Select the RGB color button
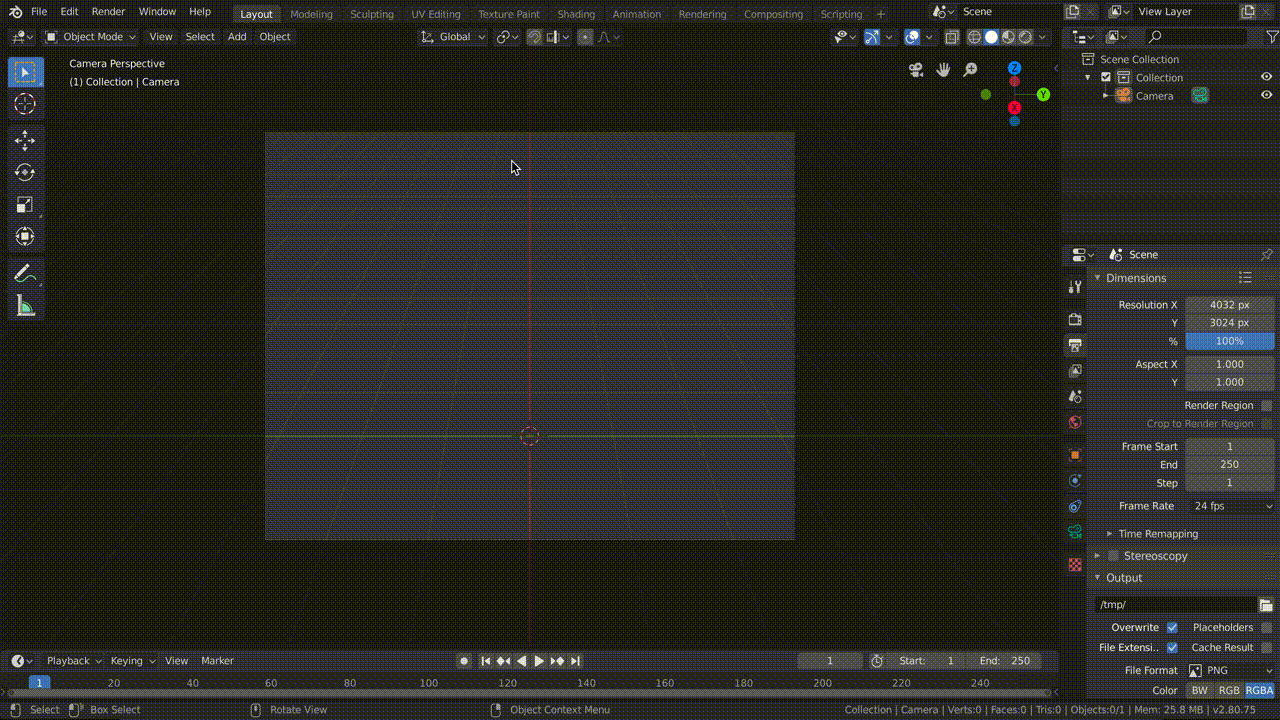The height and width of the screenshot is (720, 1280). click(x=1228, y=690)
